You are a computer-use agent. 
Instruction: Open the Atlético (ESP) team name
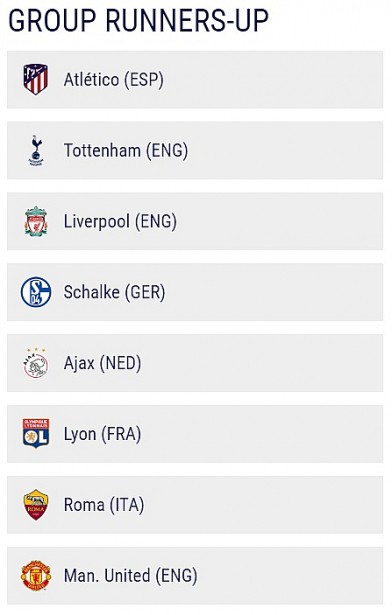click(x=114, y=80)
